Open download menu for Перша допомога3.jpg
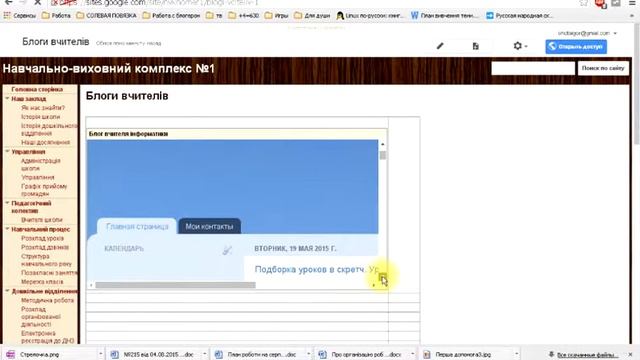Viewport: 640px width, 360px height. pyautogui.click(x=517, y=354)
